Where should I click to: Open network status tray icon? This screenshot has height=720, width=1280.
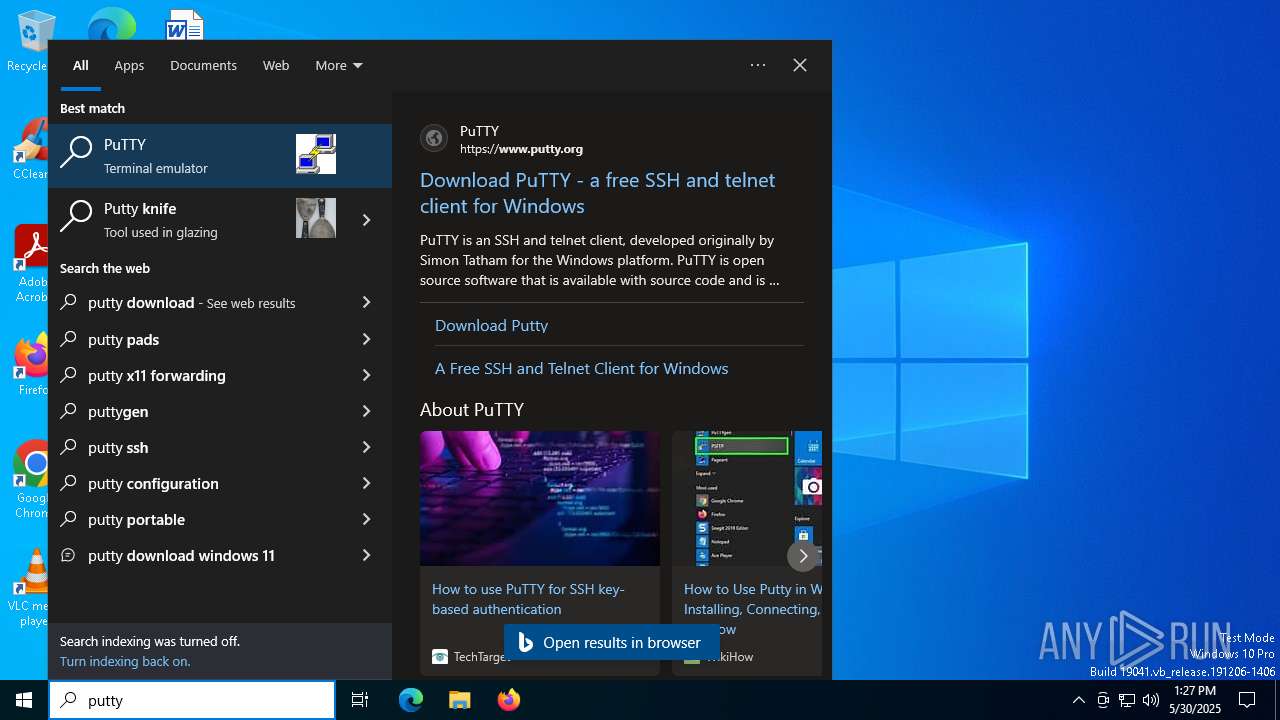pyautogui.click(x=1127, y=700)
